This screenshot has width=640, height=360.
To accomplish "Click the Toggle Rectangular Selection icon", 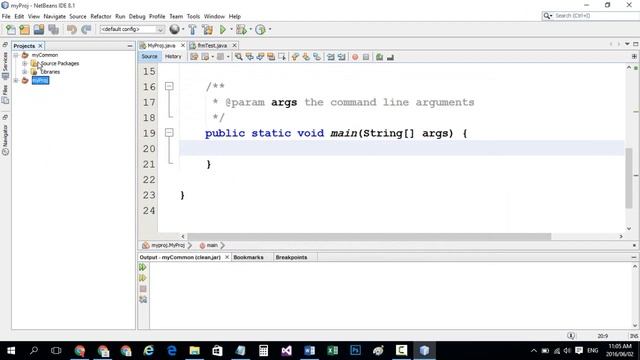I will (282, 57).
